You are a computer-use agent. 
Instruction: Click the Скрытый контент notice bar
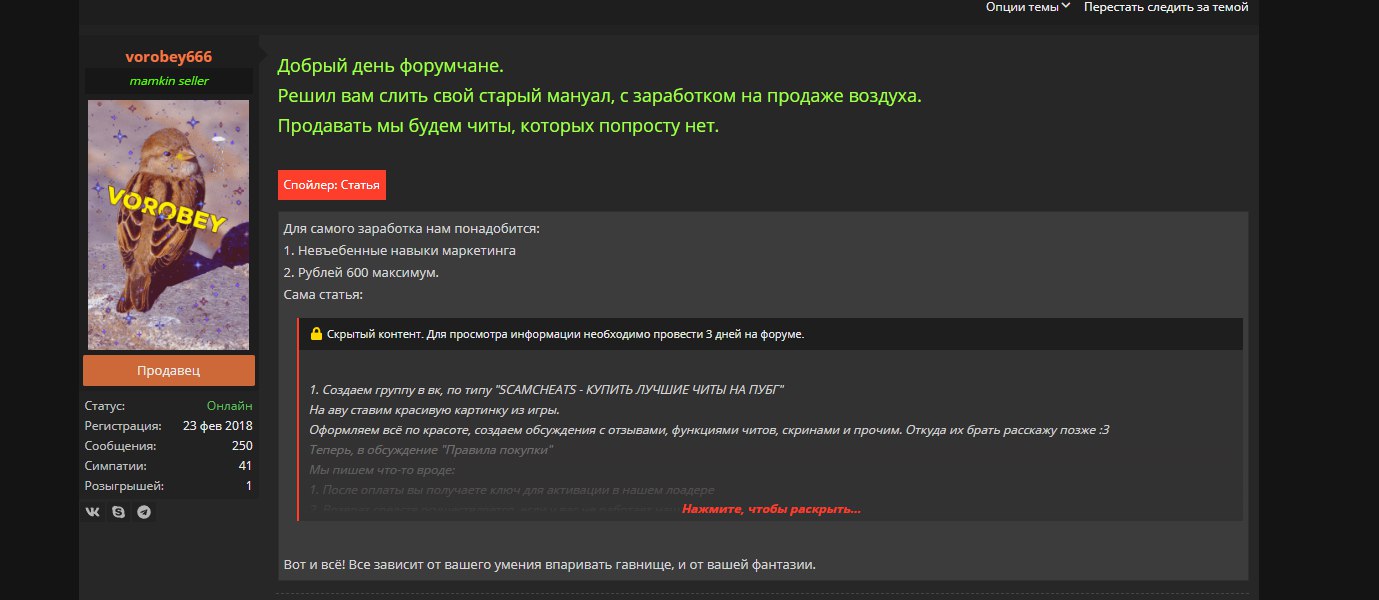click(771, 334)
